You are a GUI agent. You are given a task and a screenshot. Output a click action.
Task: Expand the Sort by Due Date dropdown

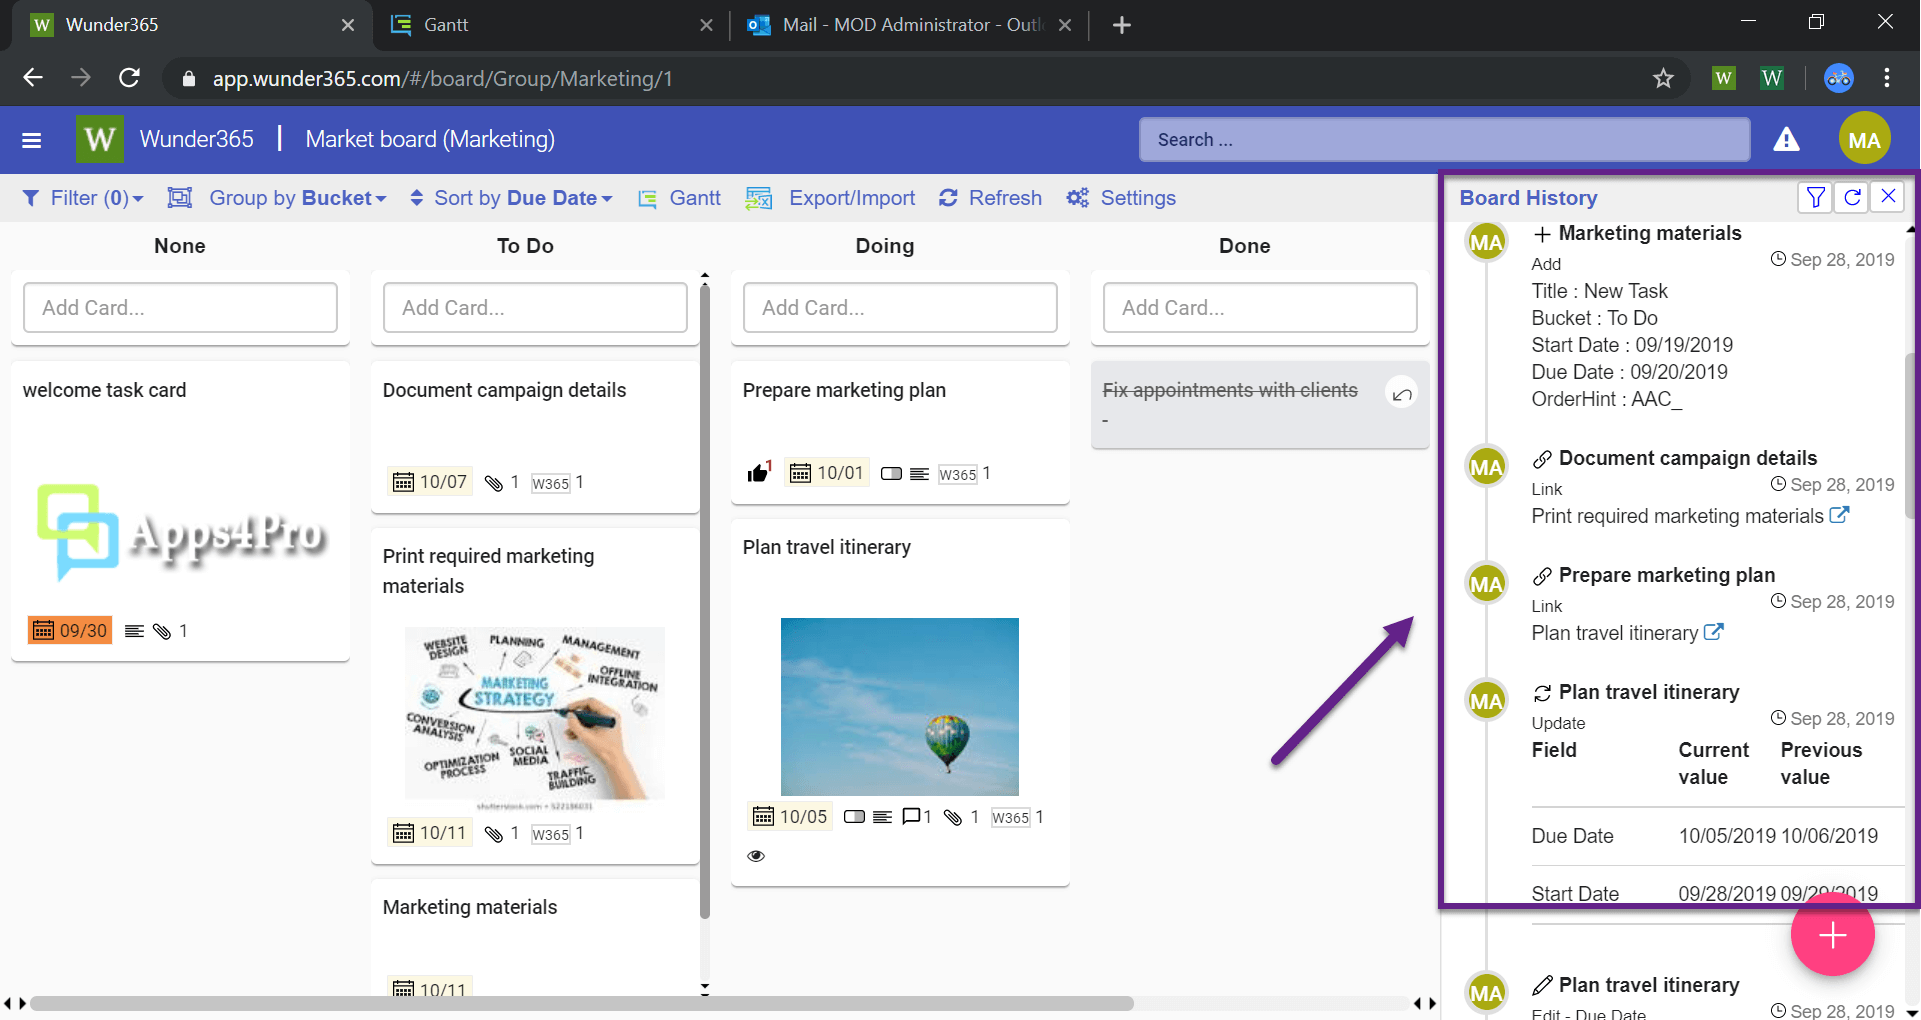click(512, 198)
